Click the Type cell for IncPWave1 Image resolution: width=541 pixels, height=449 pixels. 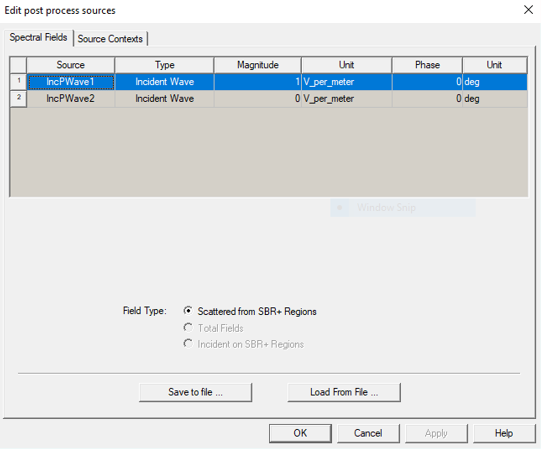click(x=164, y=82)
